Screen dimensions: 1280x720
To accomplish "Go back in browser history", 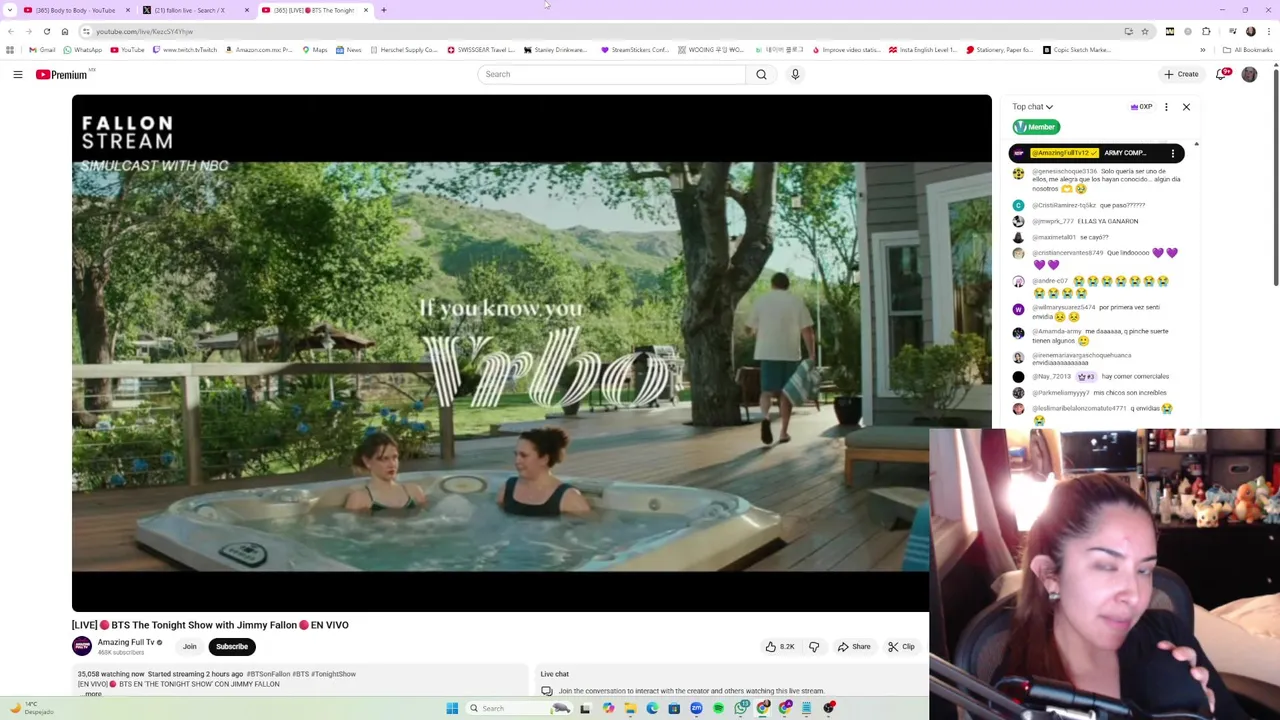I will click(x=10, y=31).
